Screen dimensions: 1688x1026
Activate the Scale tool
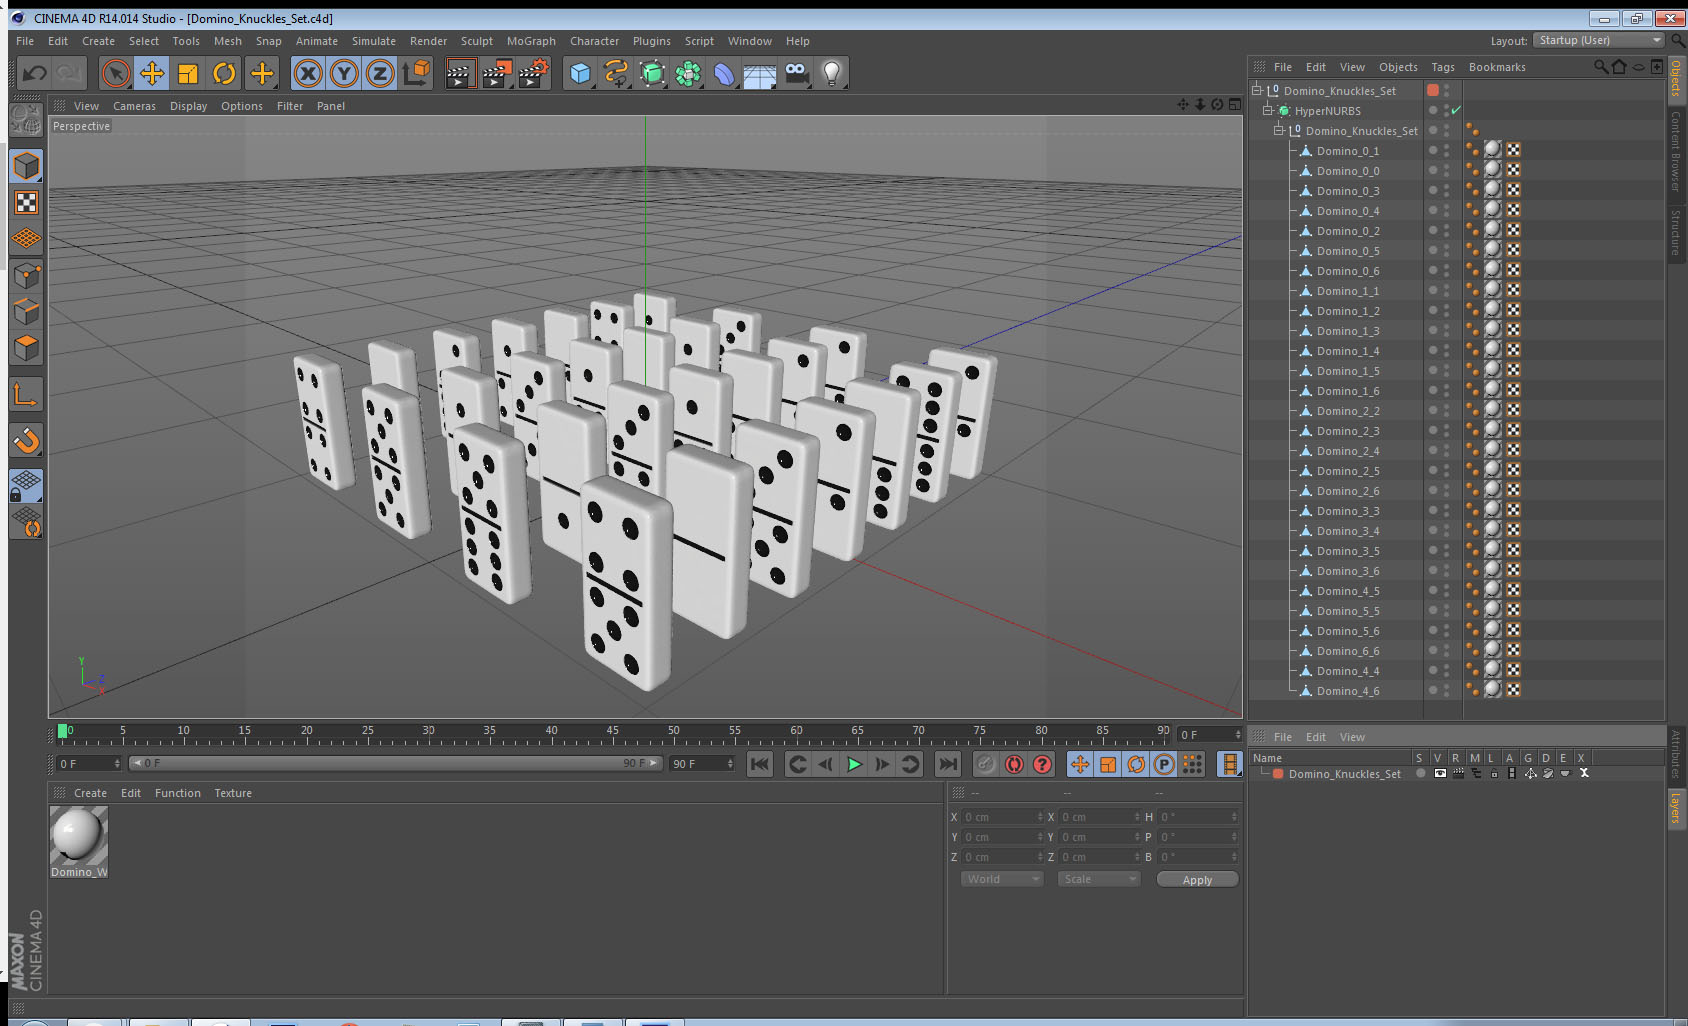click(x=188, y=73)
